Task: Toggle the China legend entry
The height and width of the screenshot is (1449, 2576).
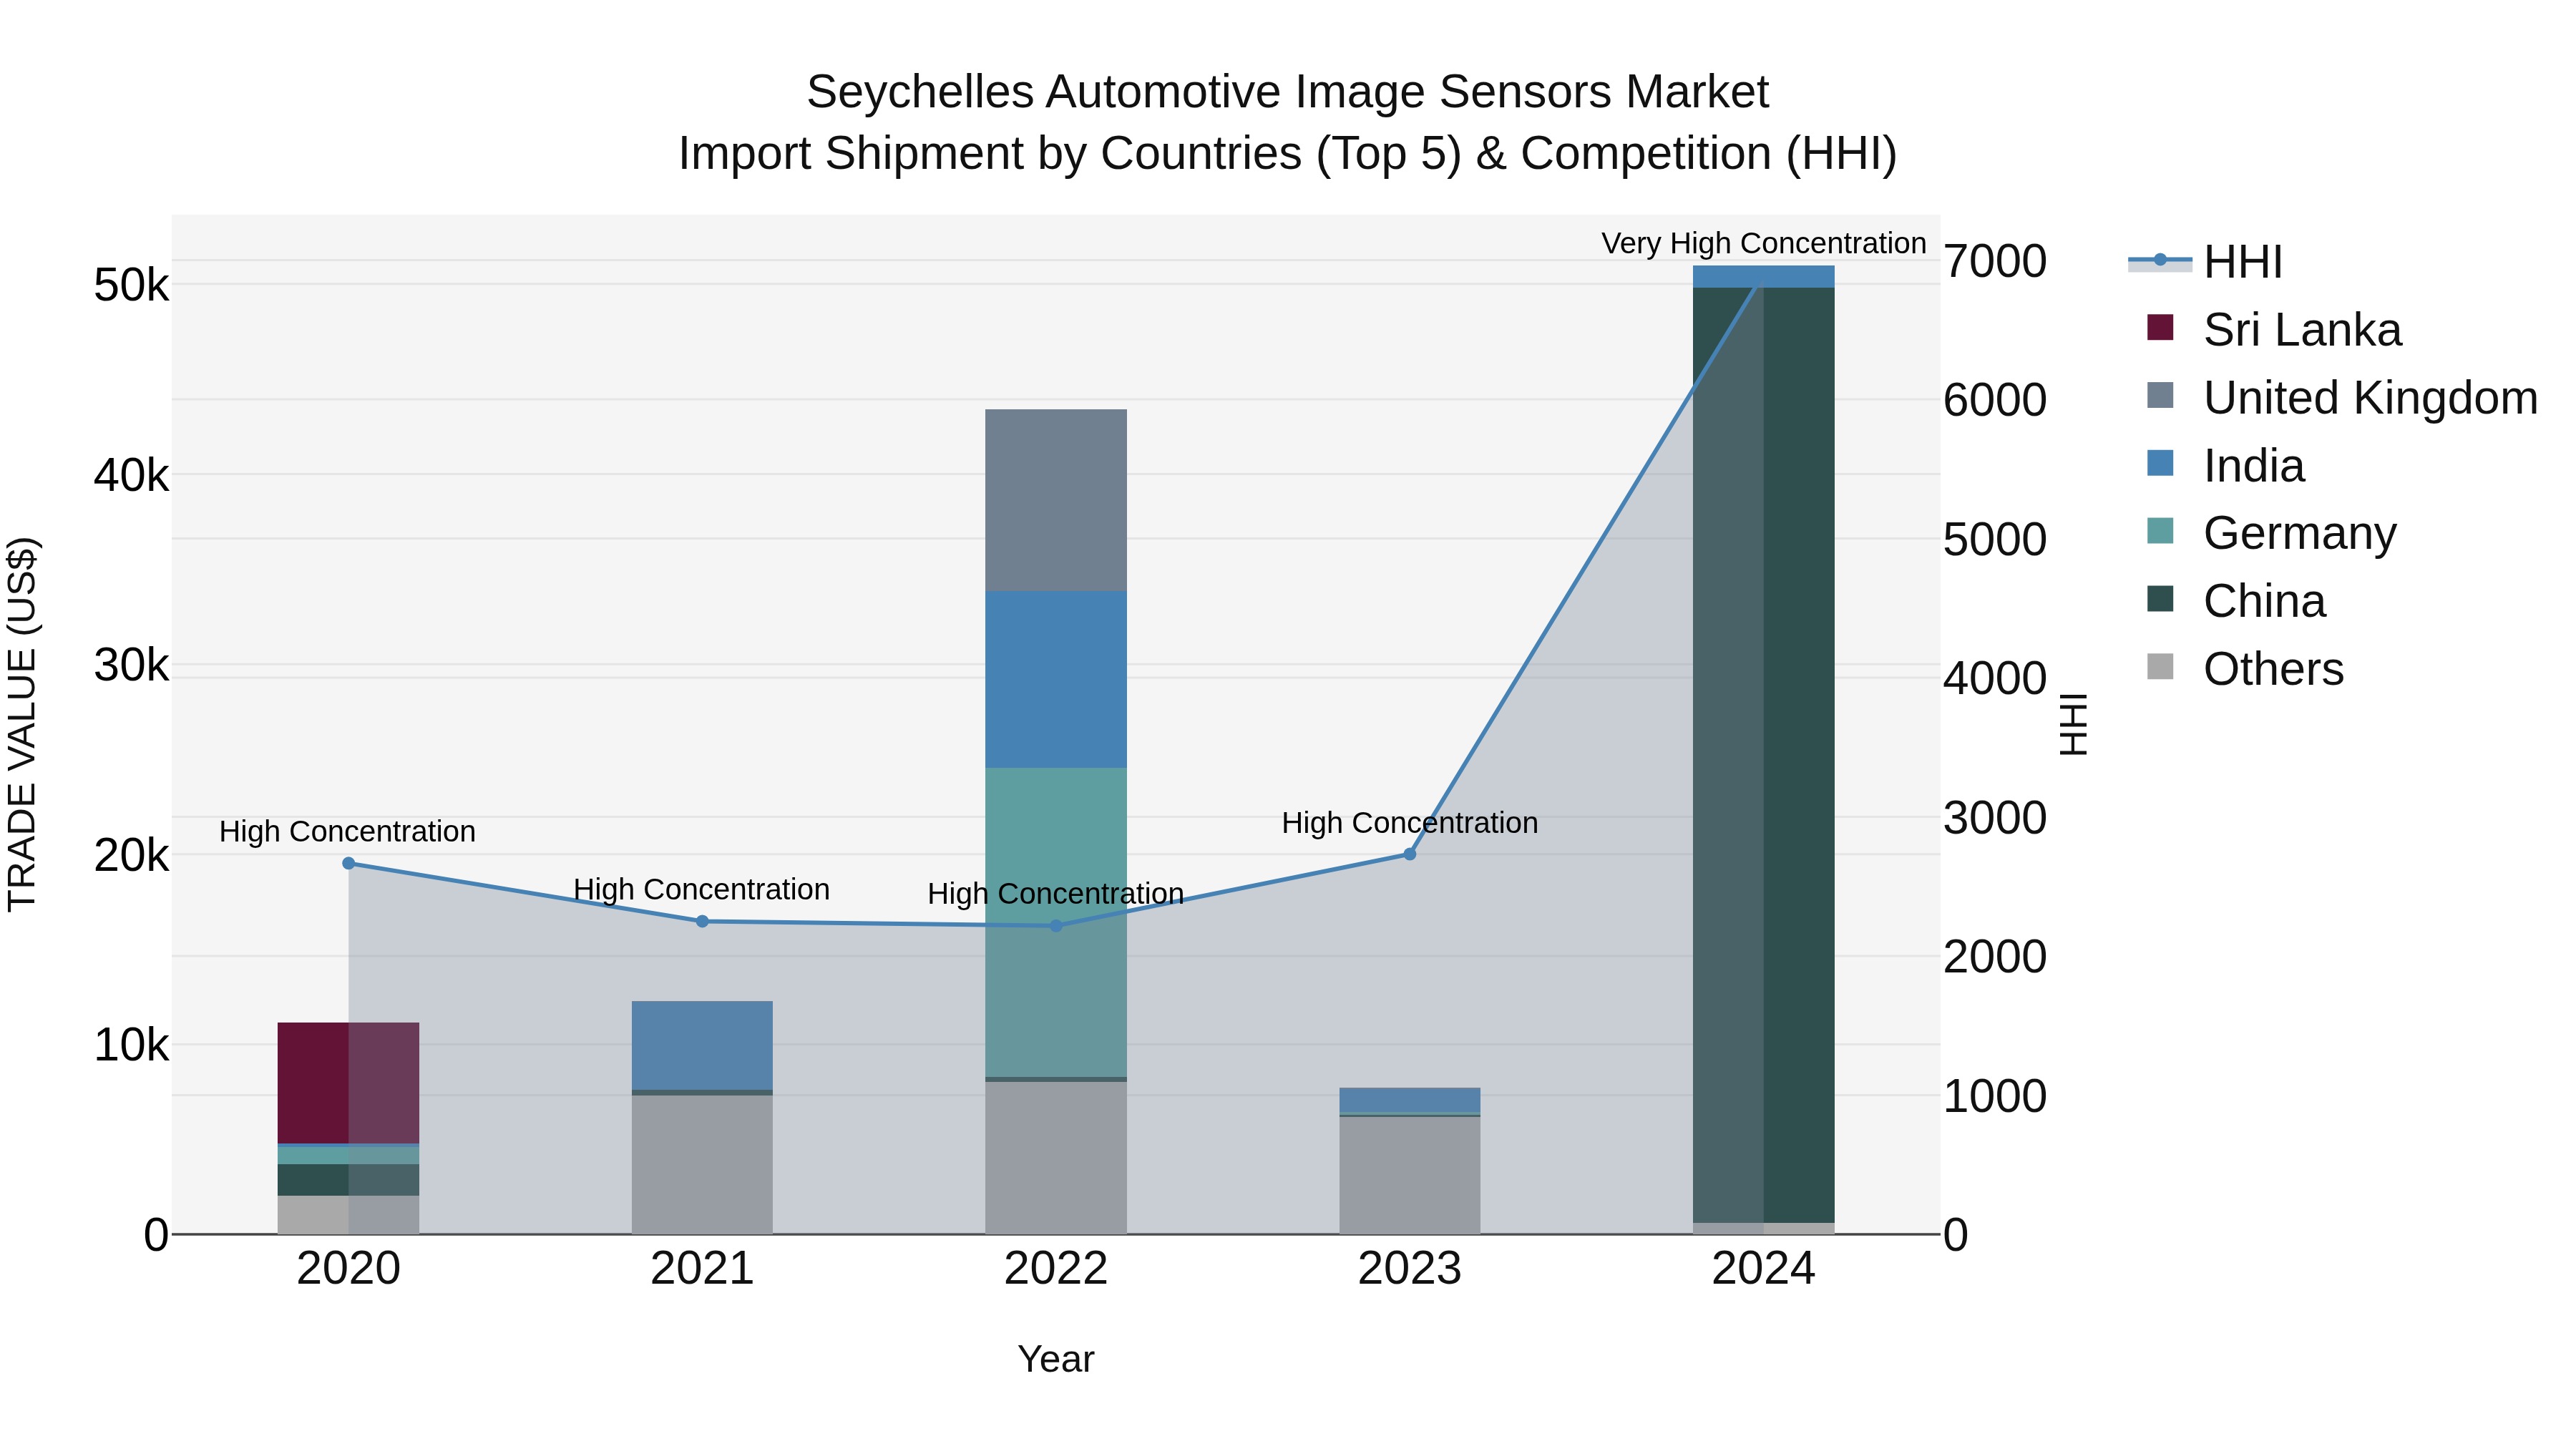Action: 2236,601
